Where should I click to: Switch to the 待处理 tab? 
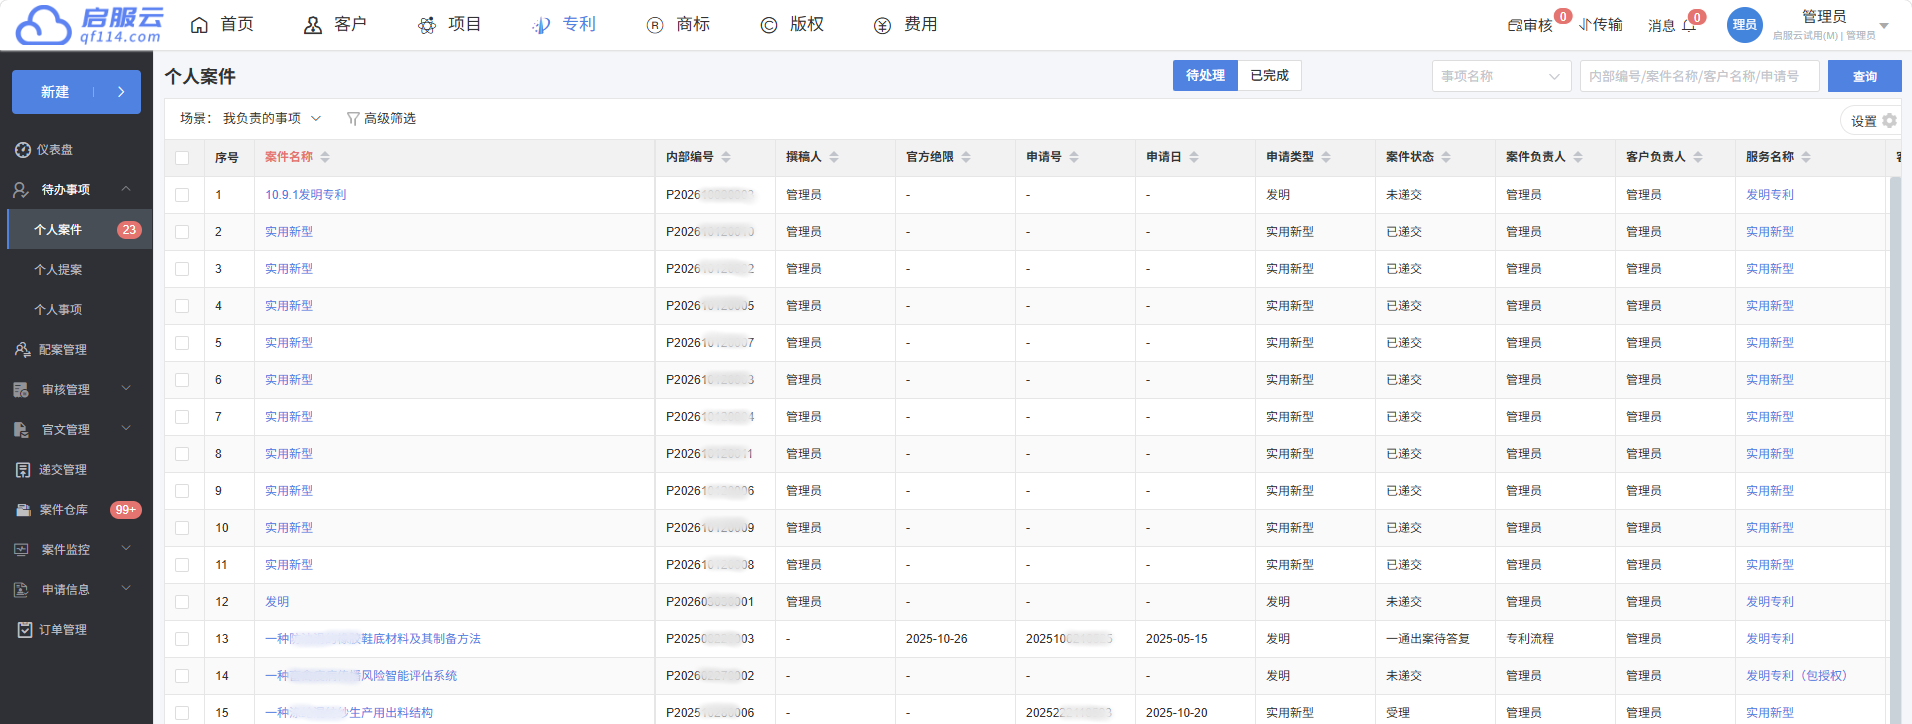coord(1205,76)
